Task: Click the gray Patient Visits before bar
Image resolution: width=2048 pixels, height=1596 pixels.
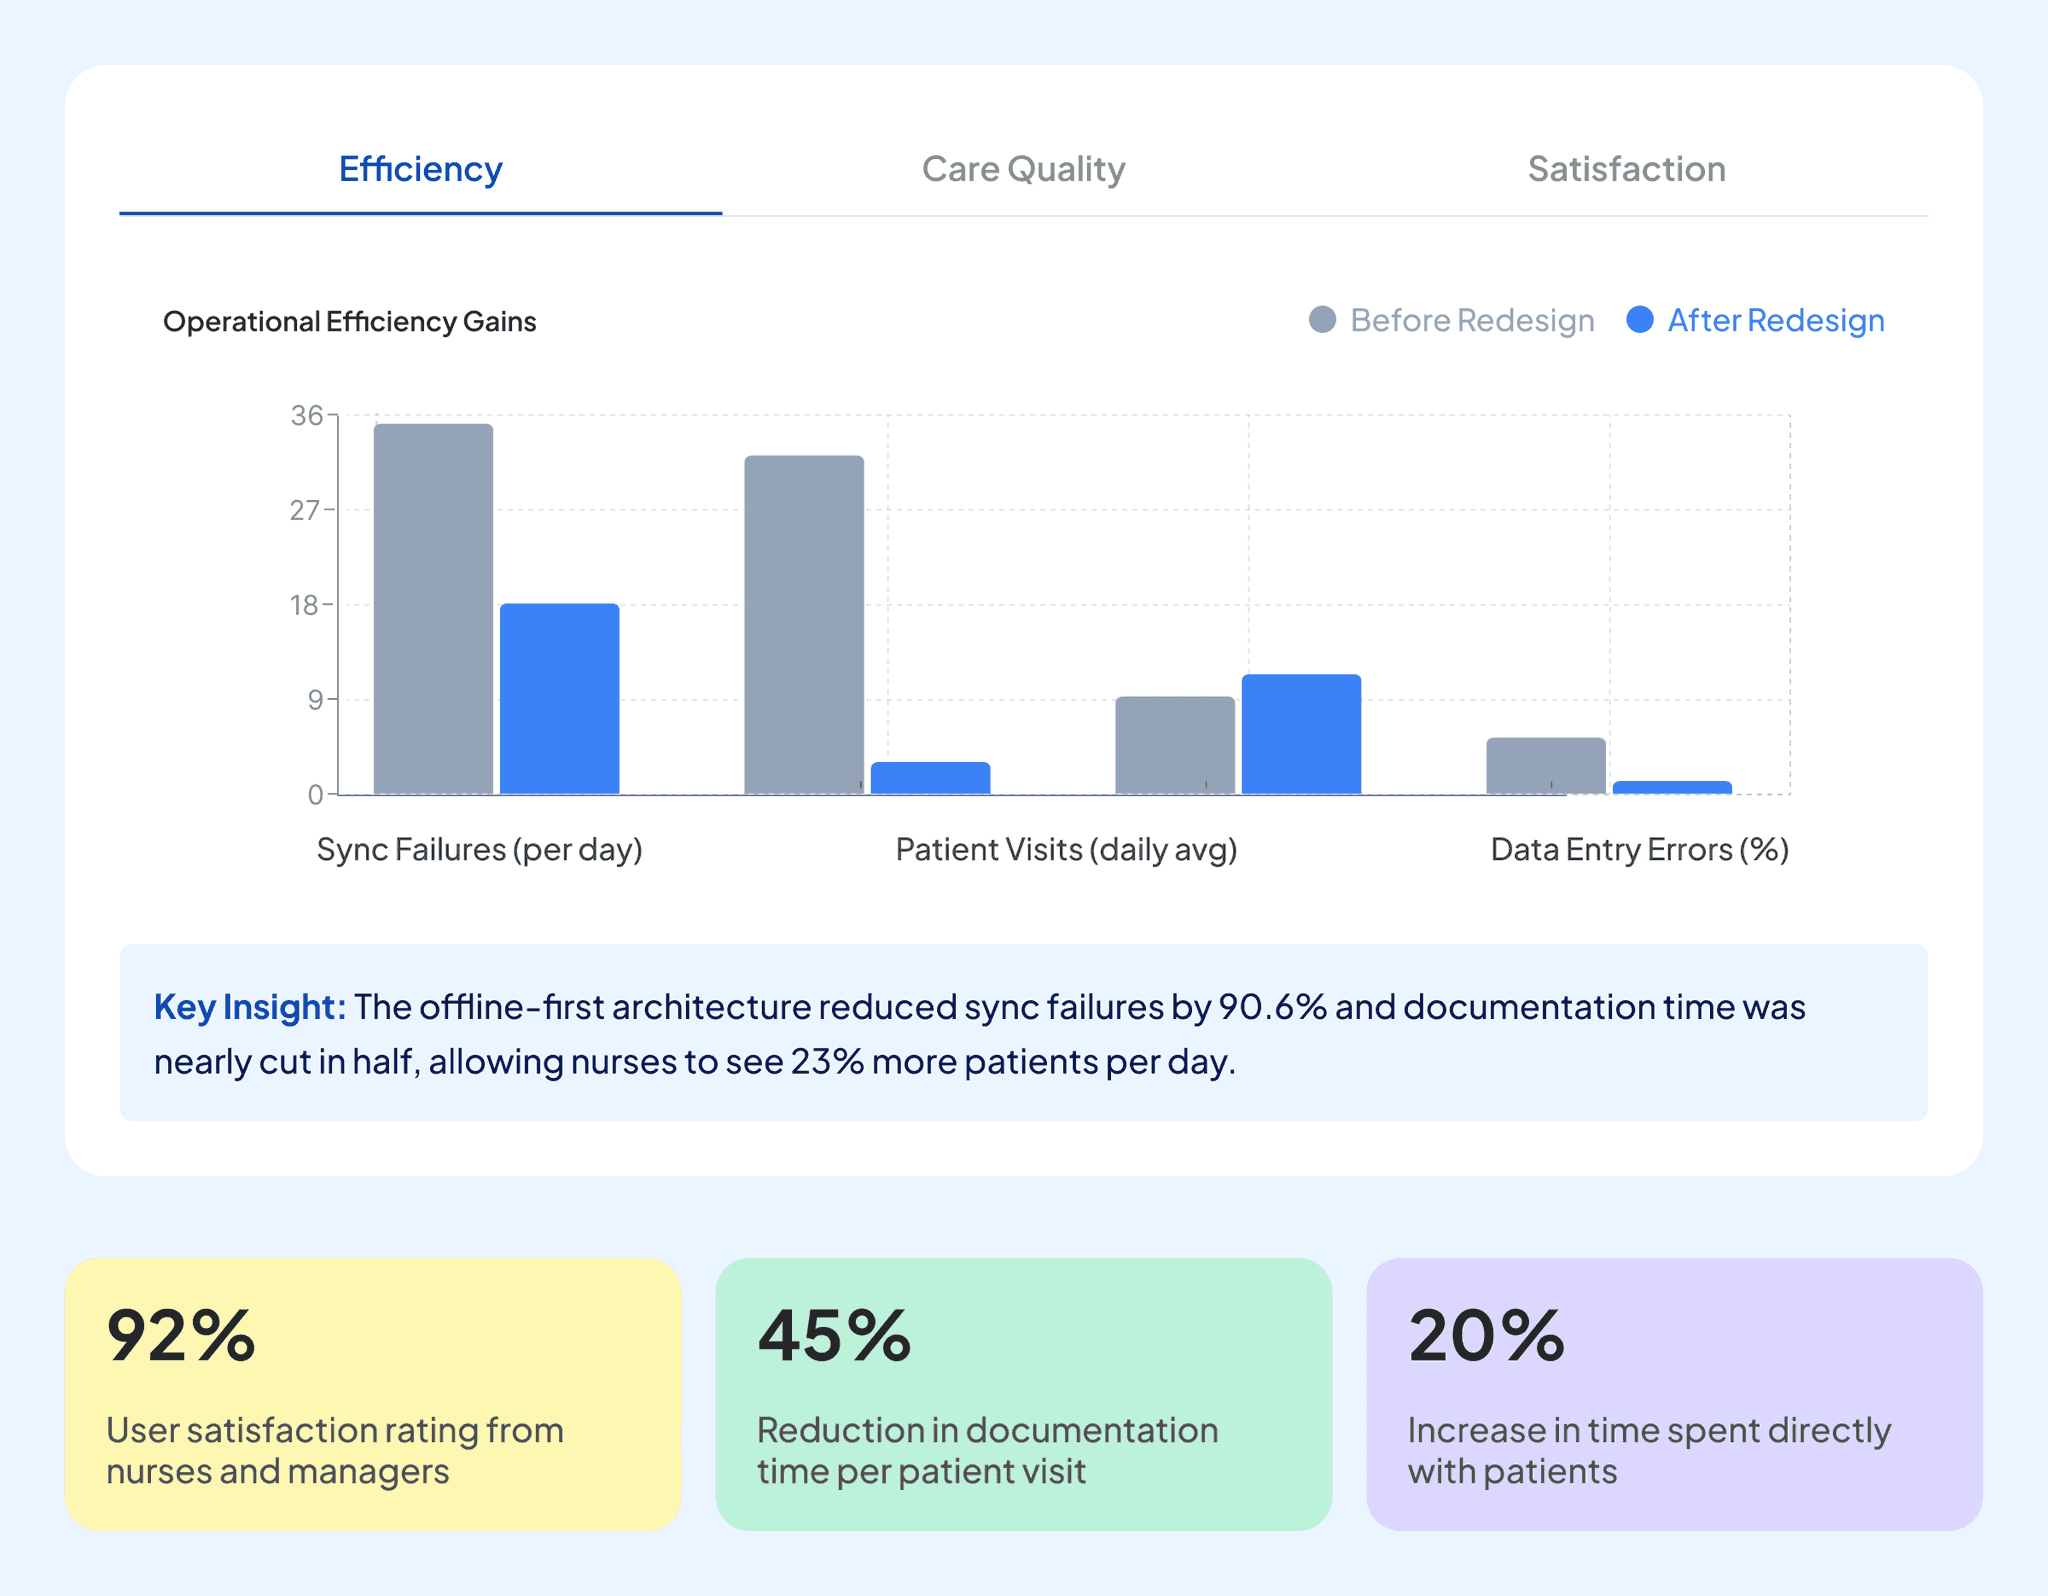Action: tap(1175, 745)
